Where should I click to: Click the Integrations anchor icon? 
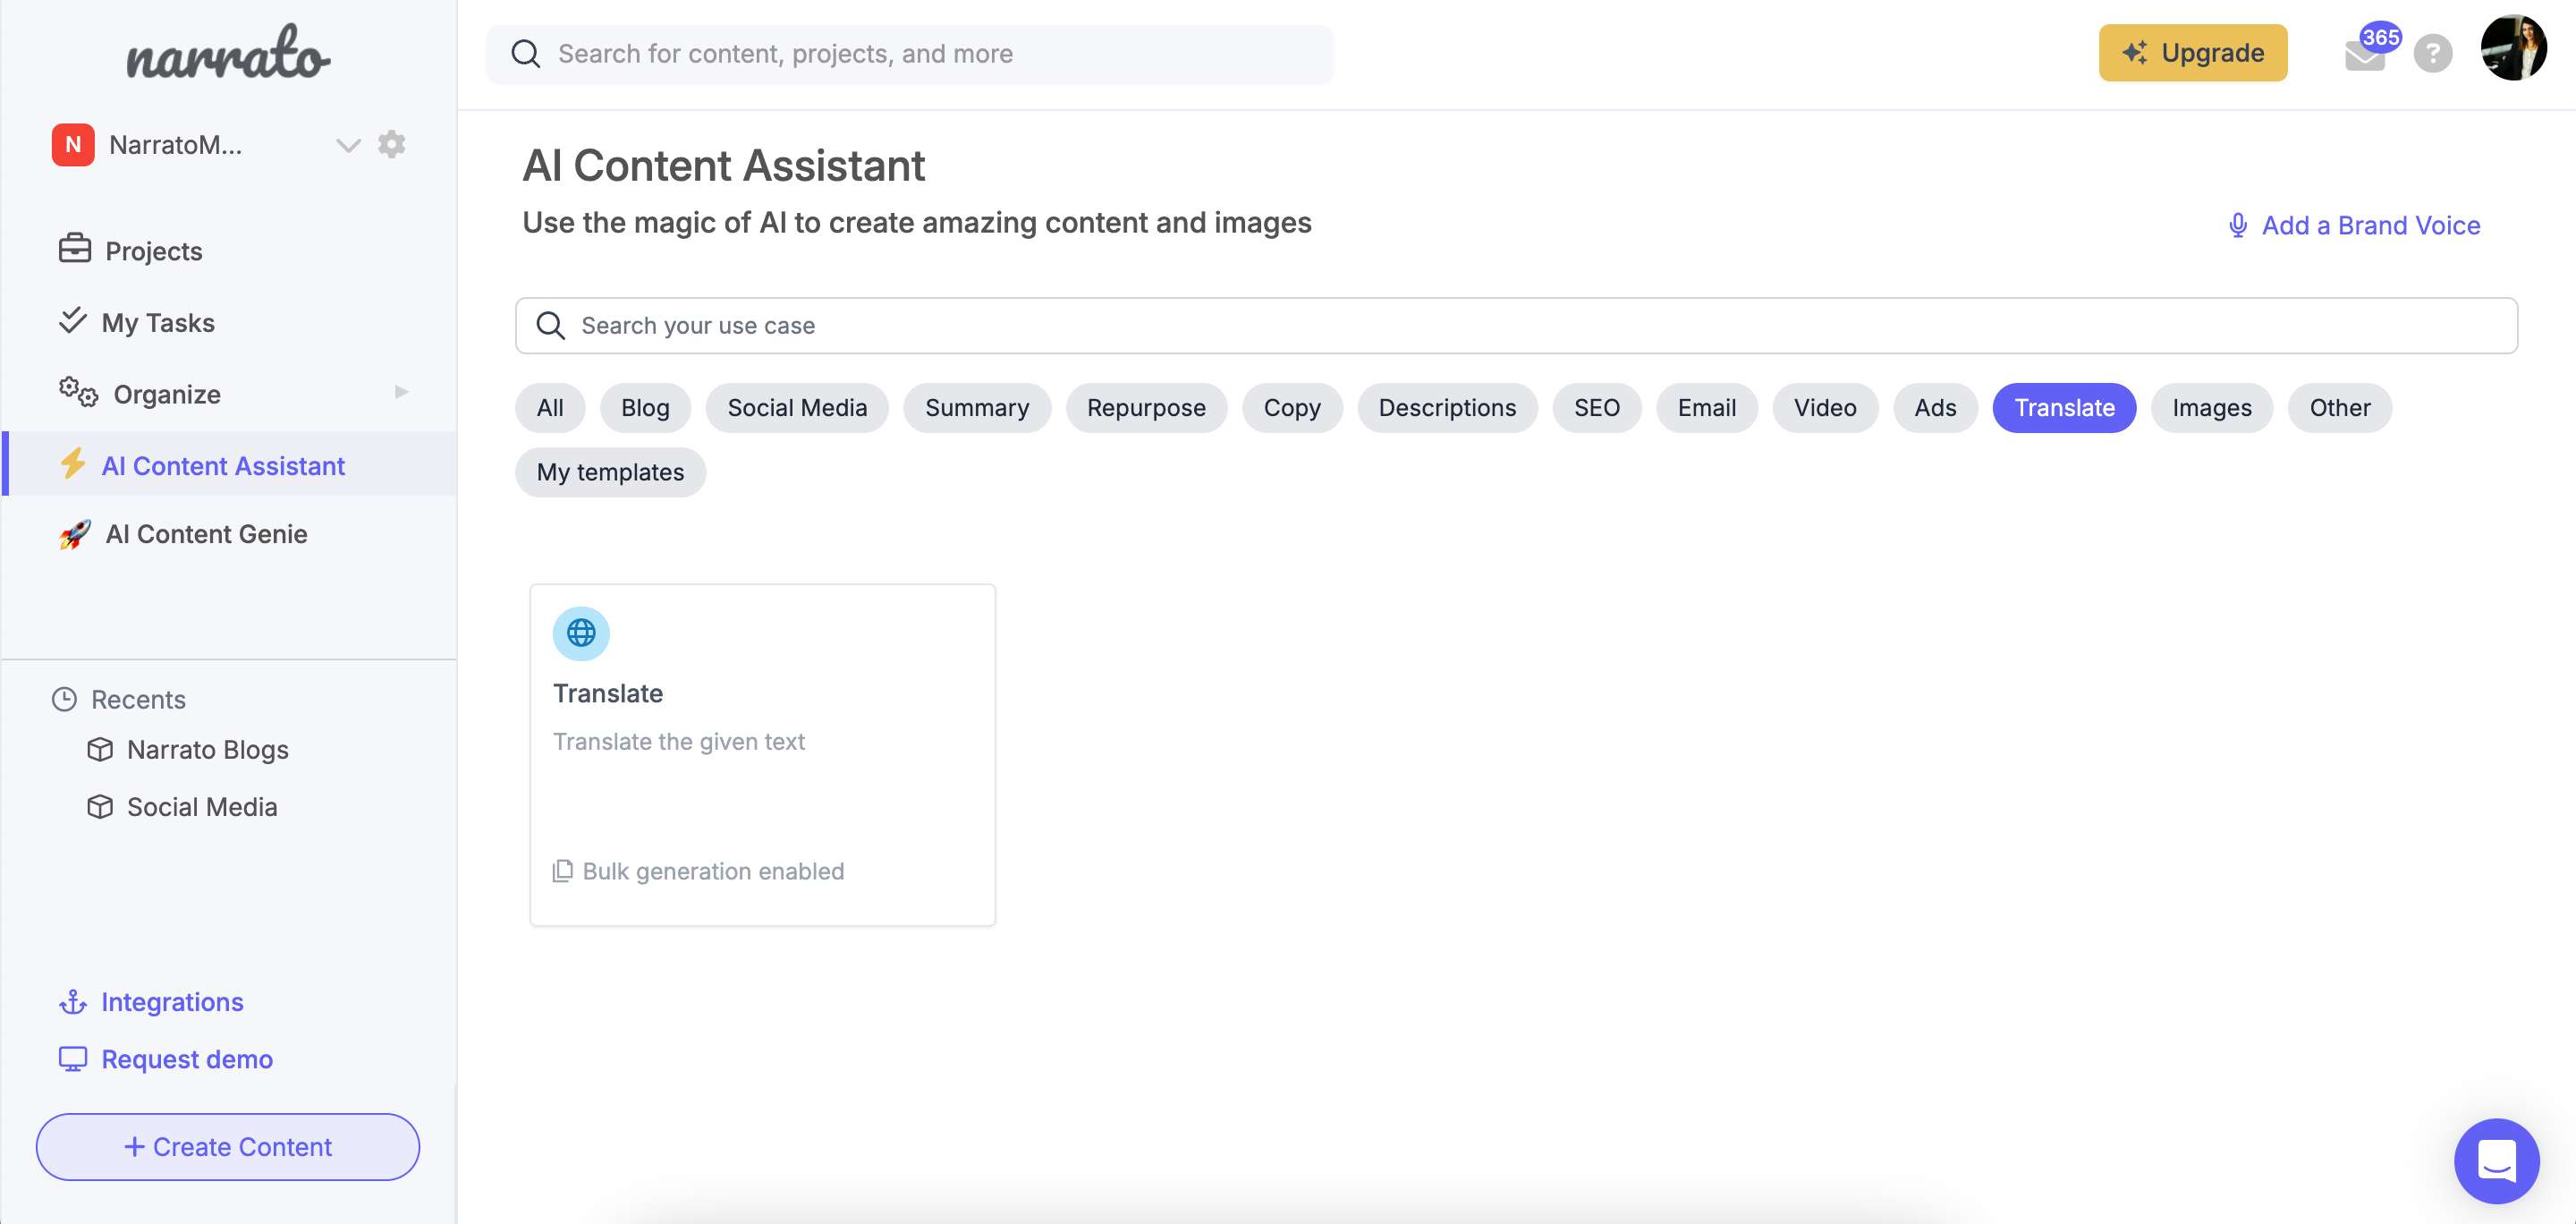[x=73, y=1001]
